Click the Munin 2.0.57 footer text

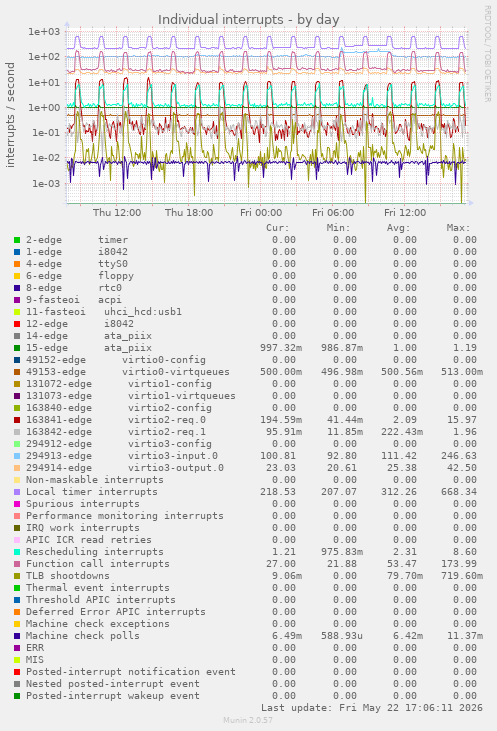pos(248,720)
